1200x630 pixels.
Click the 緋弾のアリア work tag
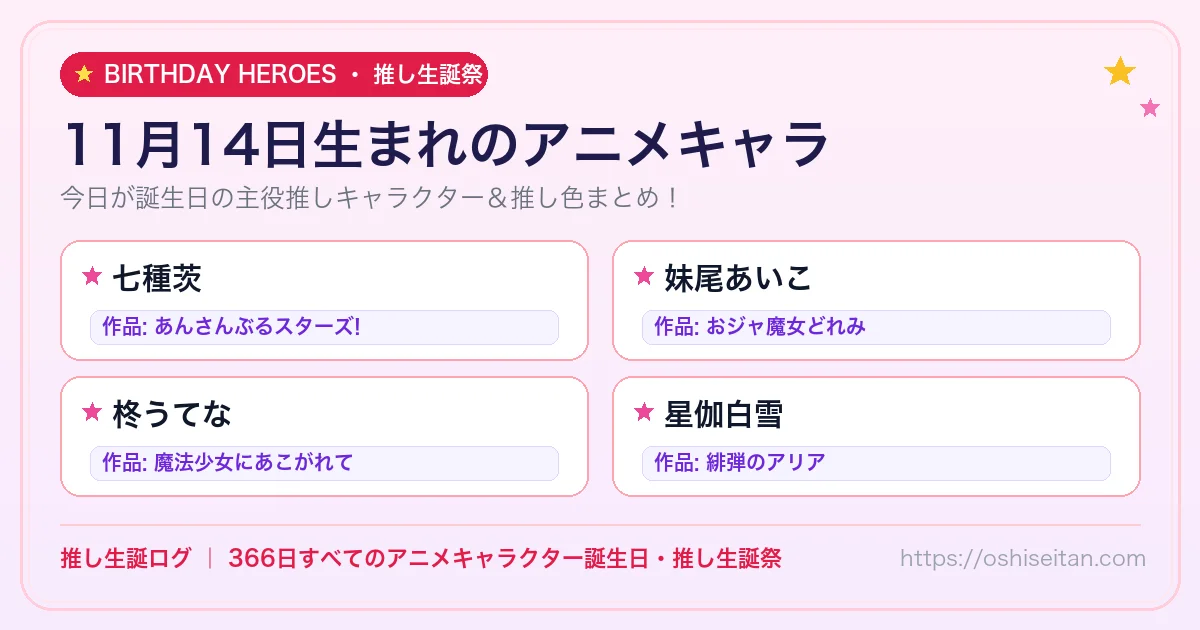876,463
